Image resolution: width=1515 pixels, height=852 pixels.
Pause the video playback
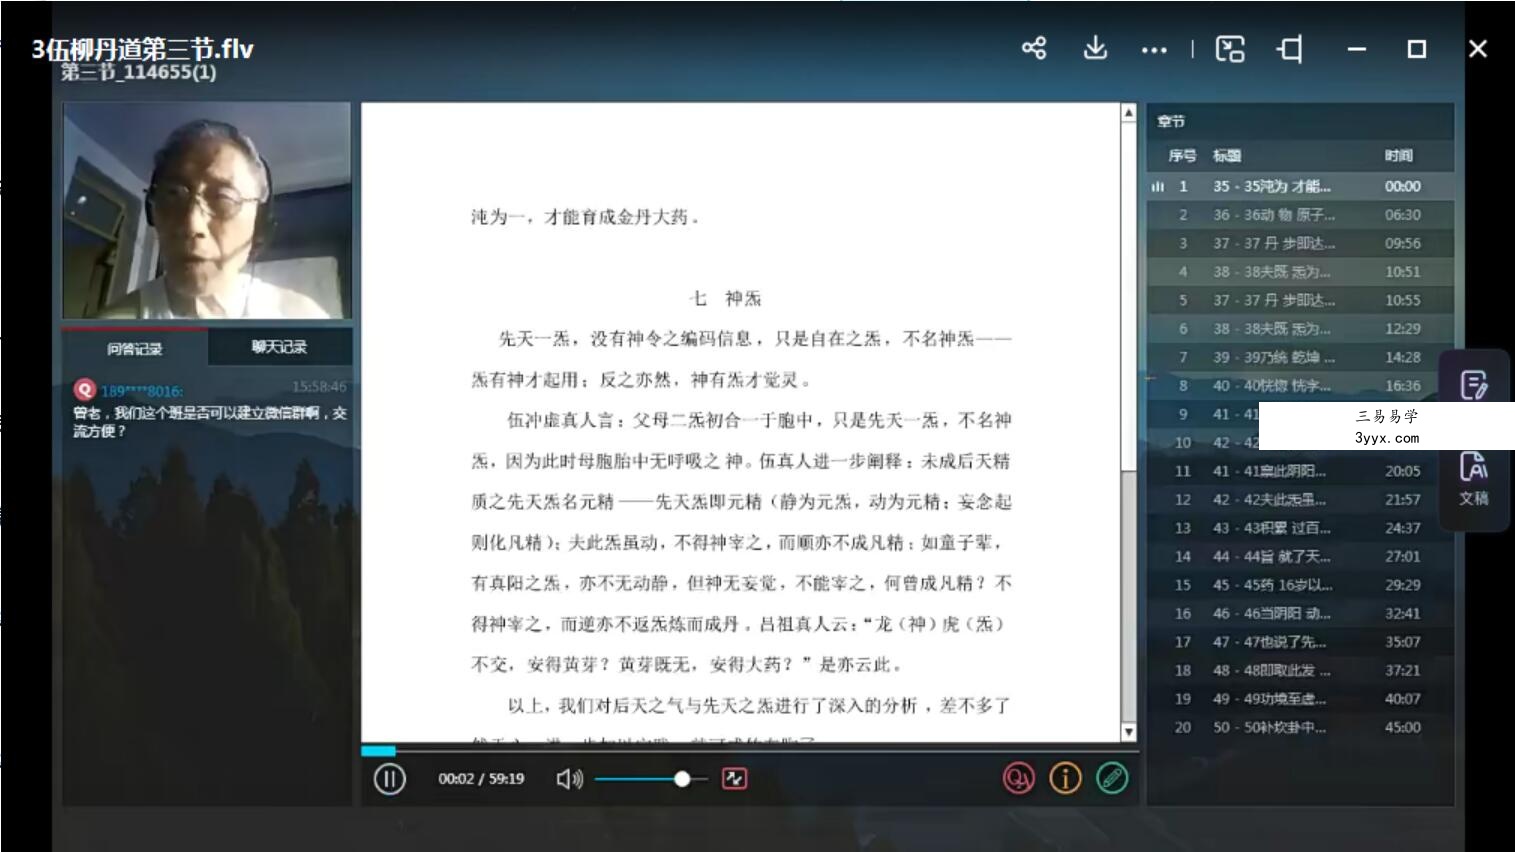tap(389, 779)
